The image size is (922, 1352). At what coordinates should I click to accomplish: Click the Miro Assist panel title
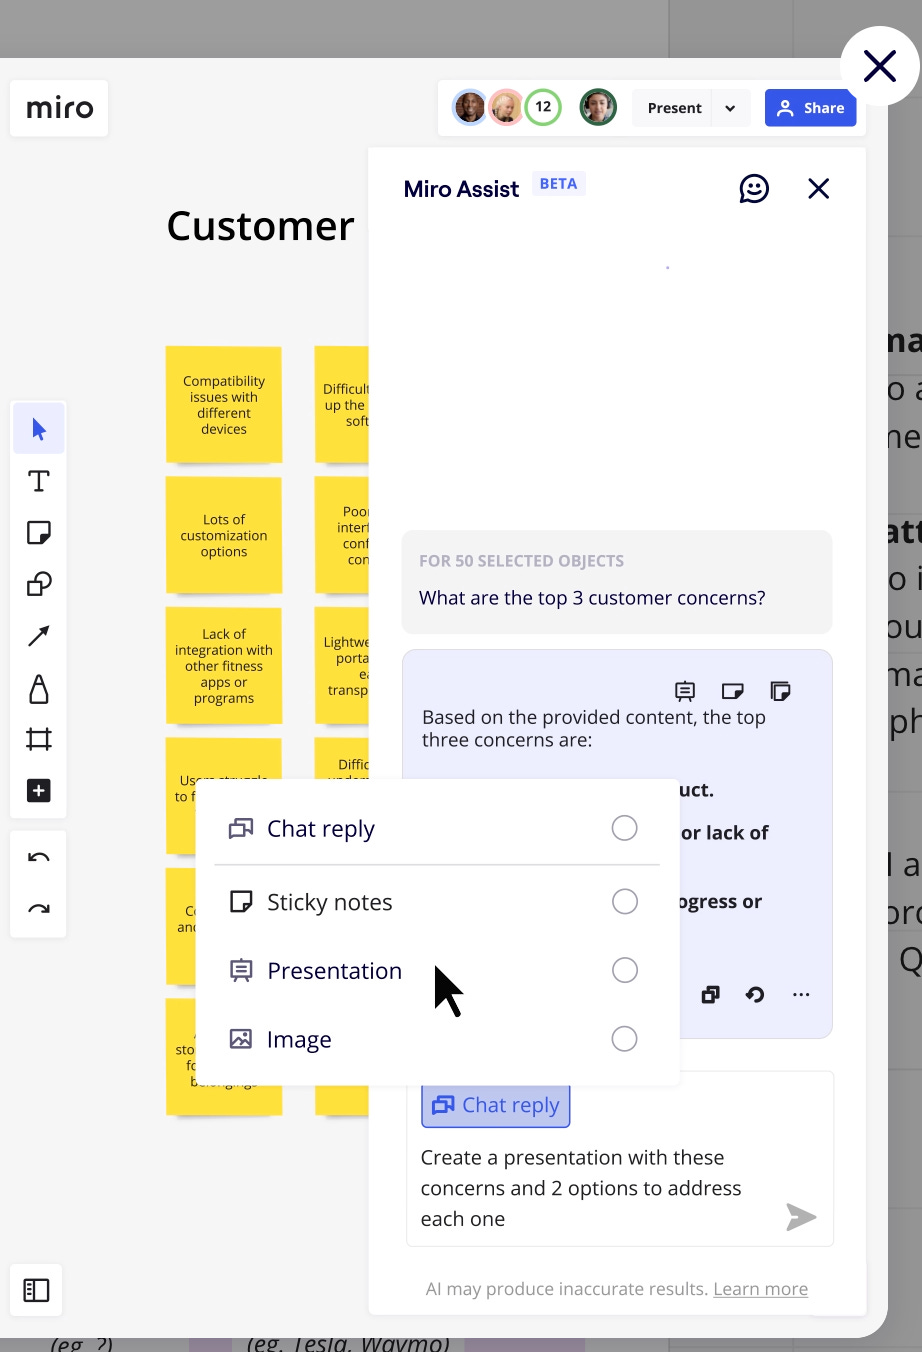(461, 189)
